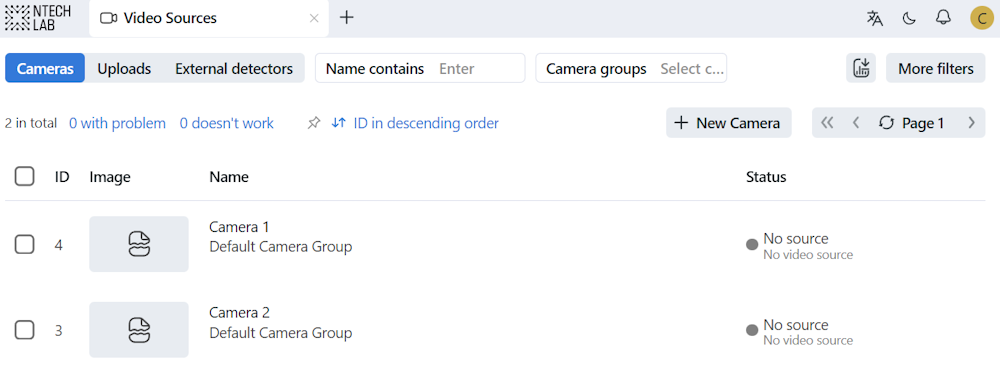Viewport: 1000px width, 370px height.
Task: Click the 2 in total count
Action: [31, 123]
